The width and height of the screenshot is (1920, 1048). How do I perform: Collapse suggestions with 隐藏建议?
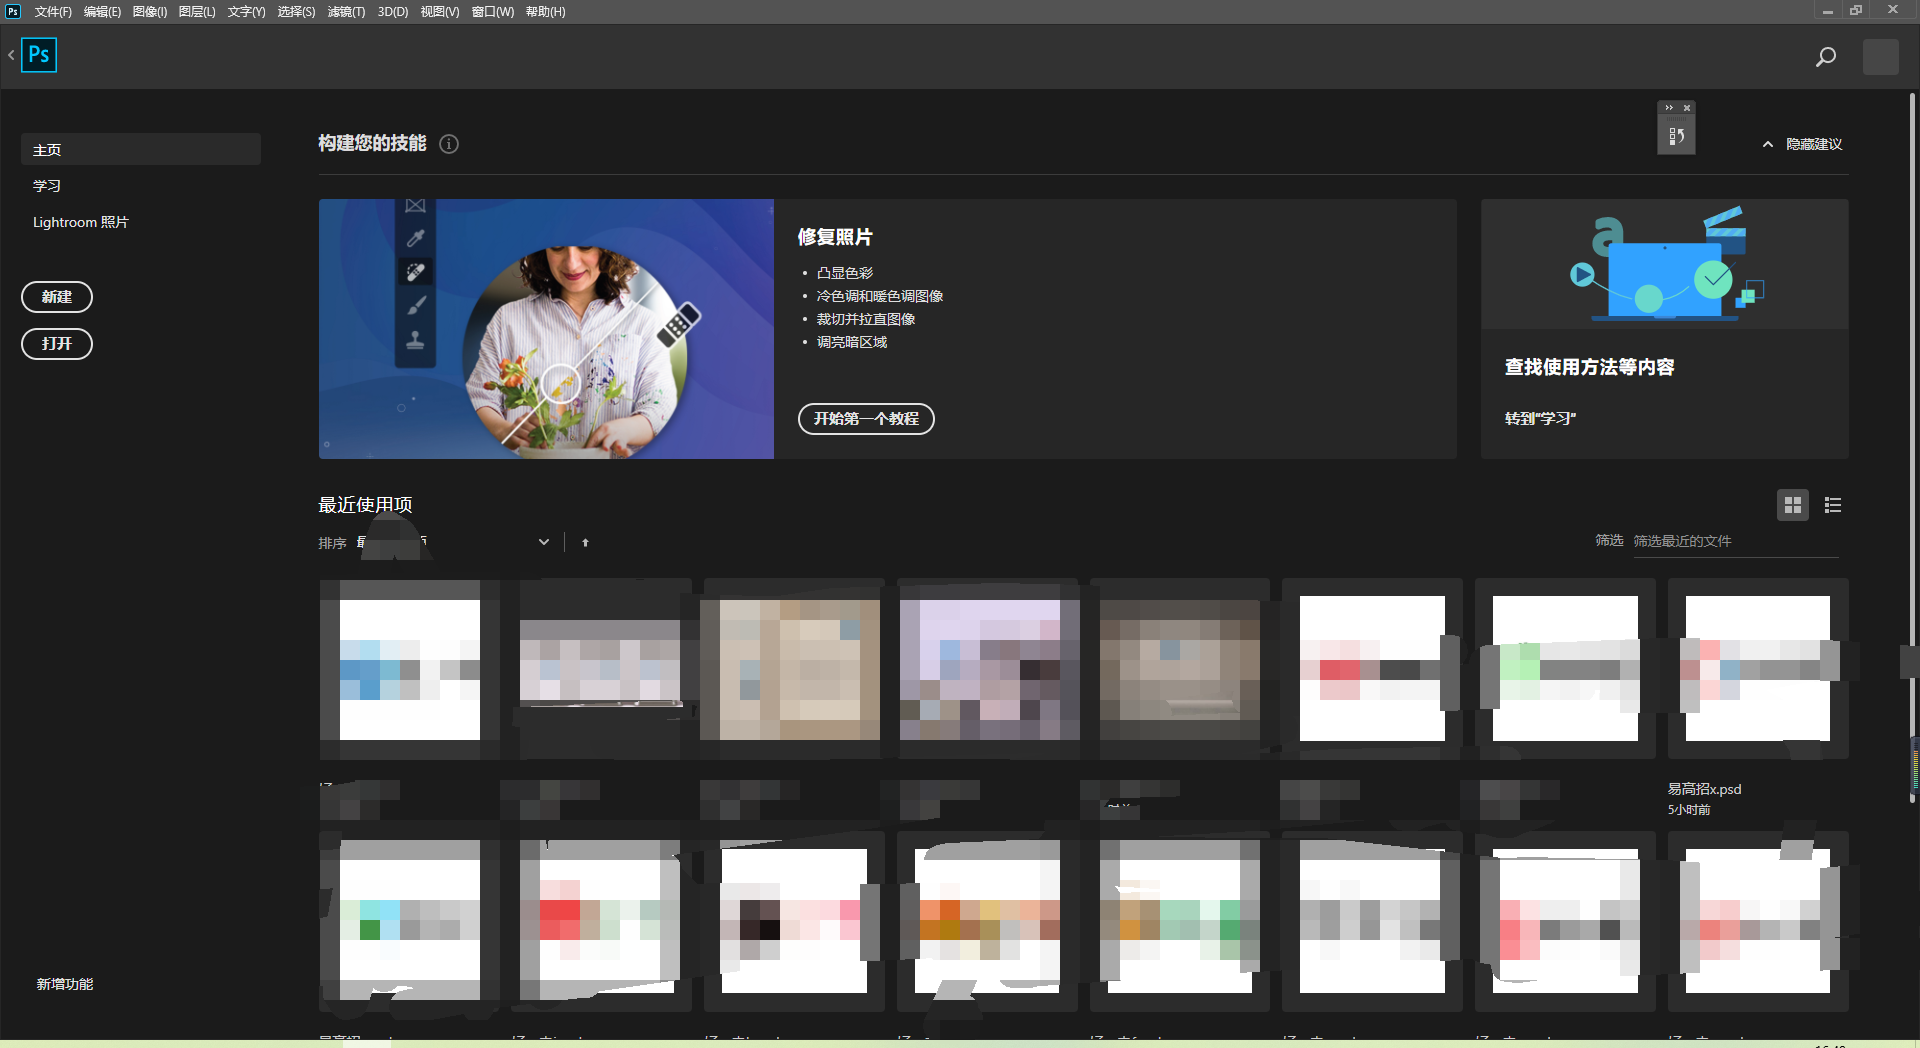pos(1802,144)
